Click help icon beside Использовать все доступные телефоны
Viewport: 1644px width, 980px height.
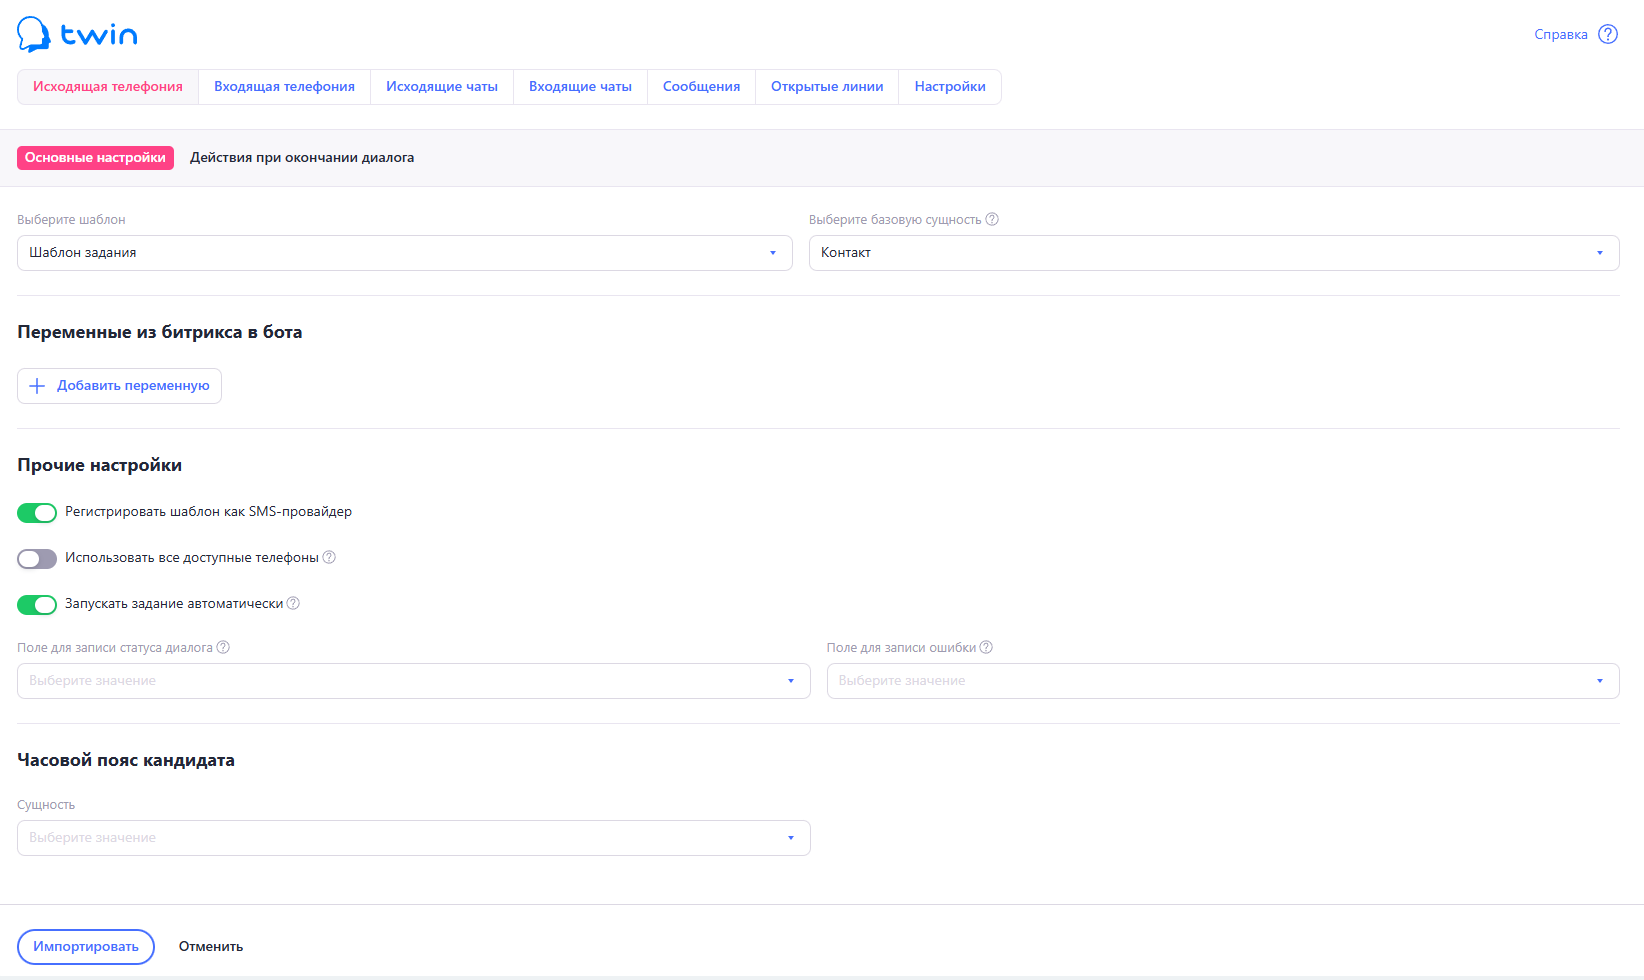(x=329, y=557)
